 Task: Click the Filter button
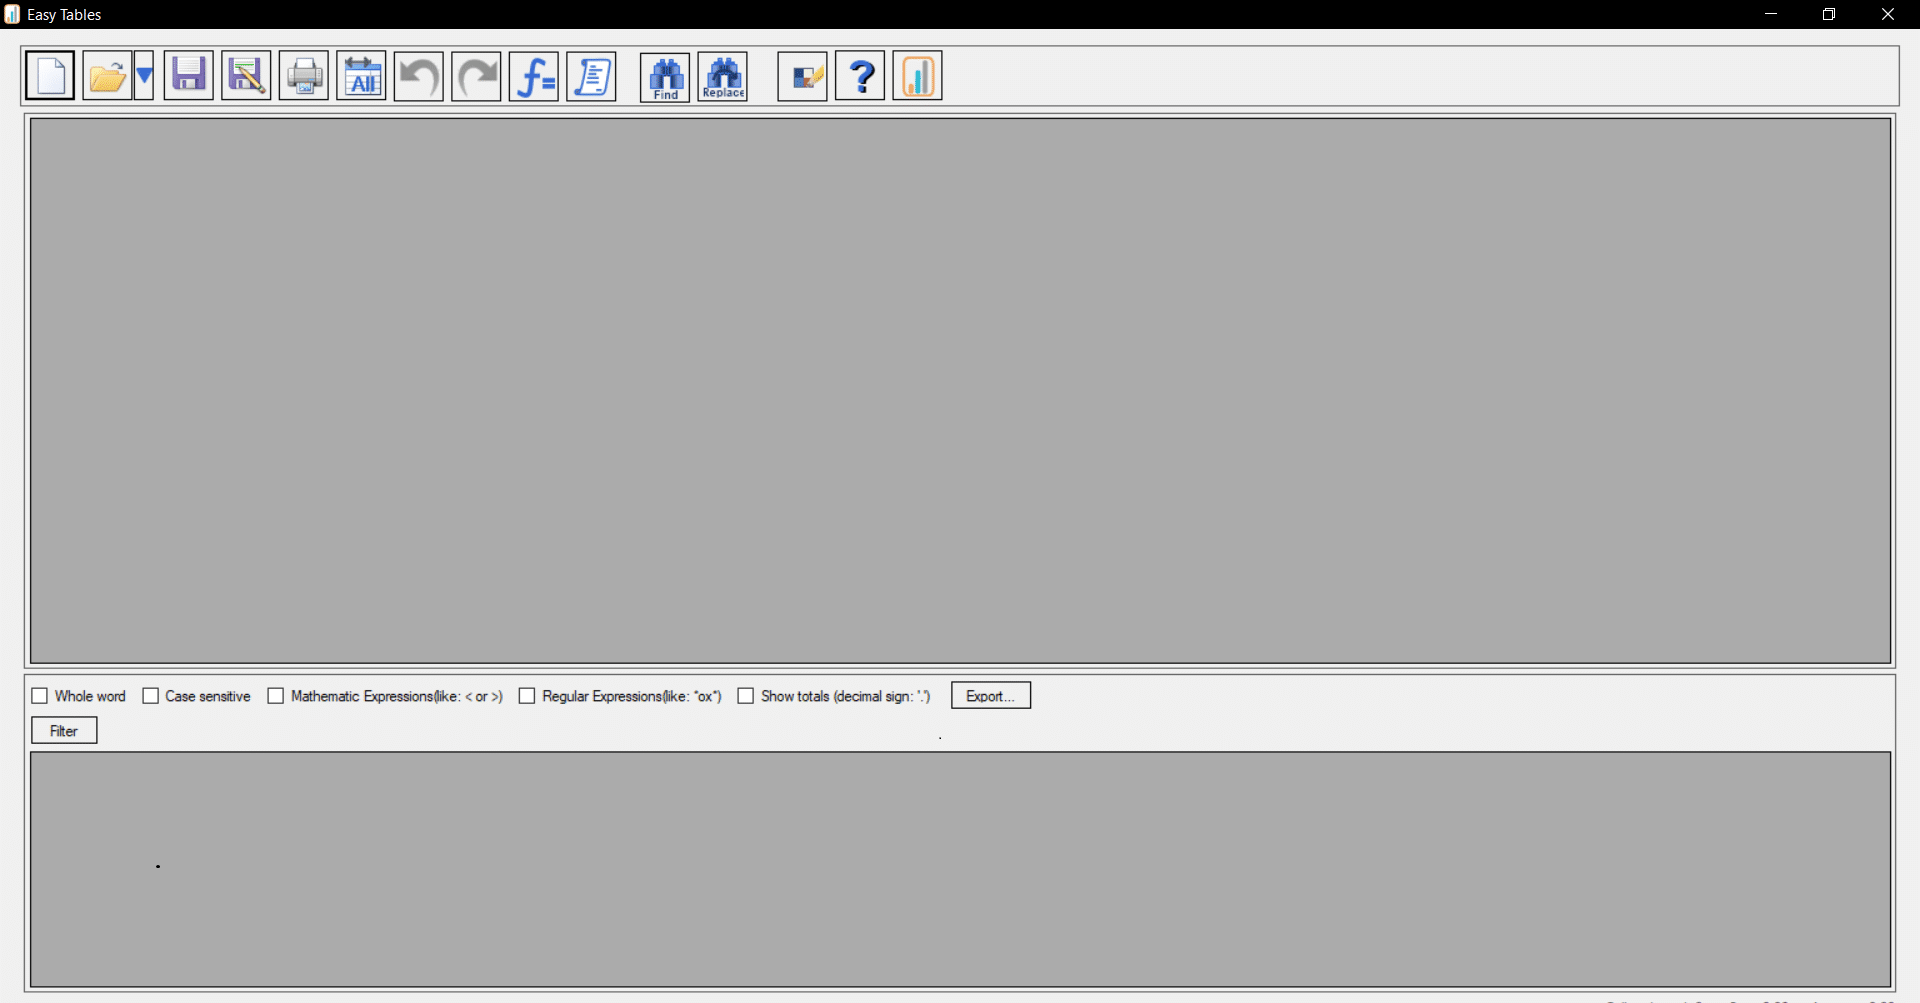[x=64, y=731]
